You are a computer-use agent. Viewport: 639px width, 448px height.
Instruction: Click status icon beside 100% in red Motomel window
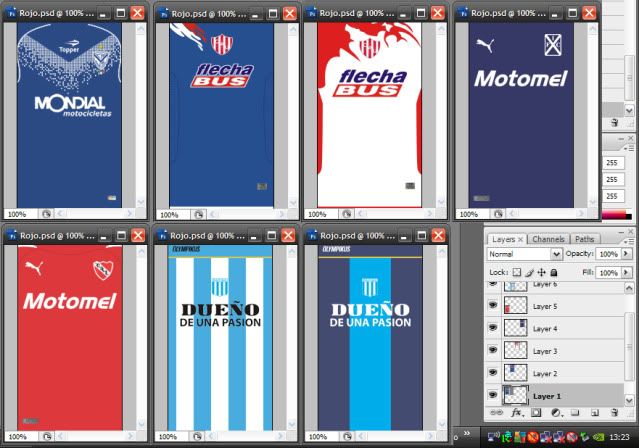tap(47, 436)
